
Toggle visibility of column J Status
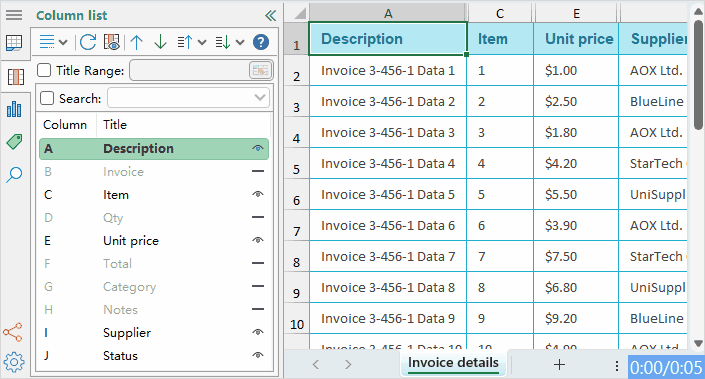258,355
